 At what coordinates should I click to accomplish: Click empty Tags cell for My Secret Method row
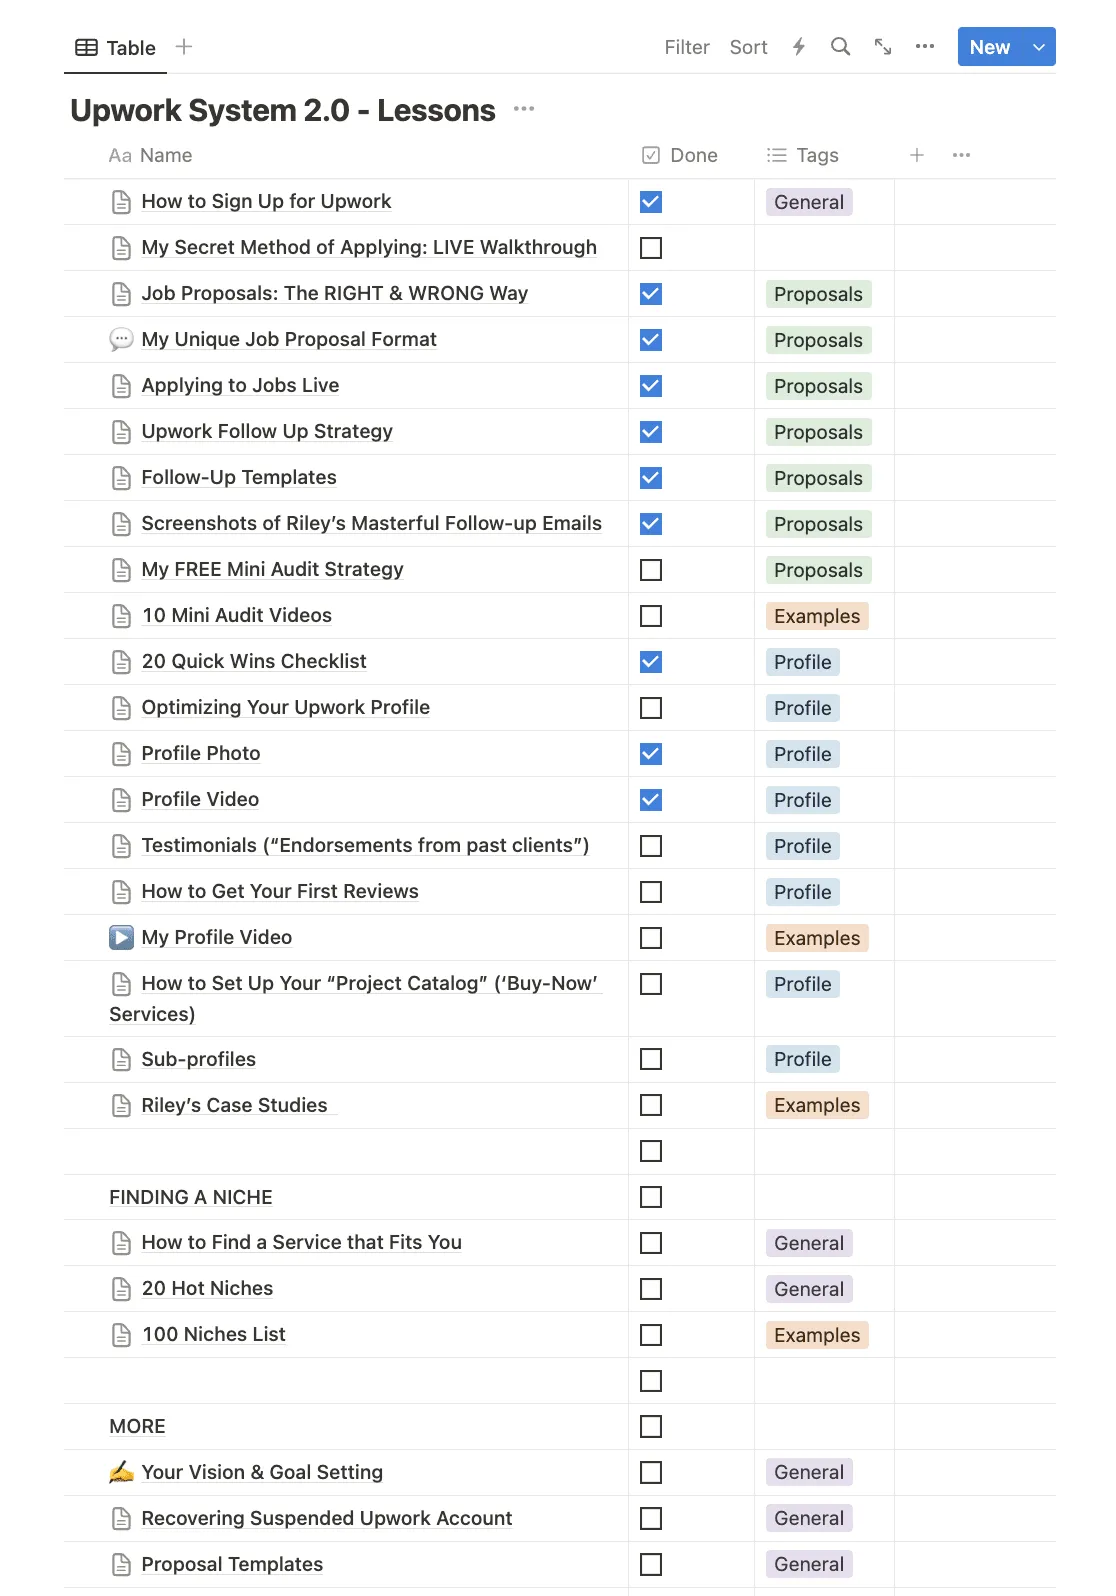(x=824, y=248)
